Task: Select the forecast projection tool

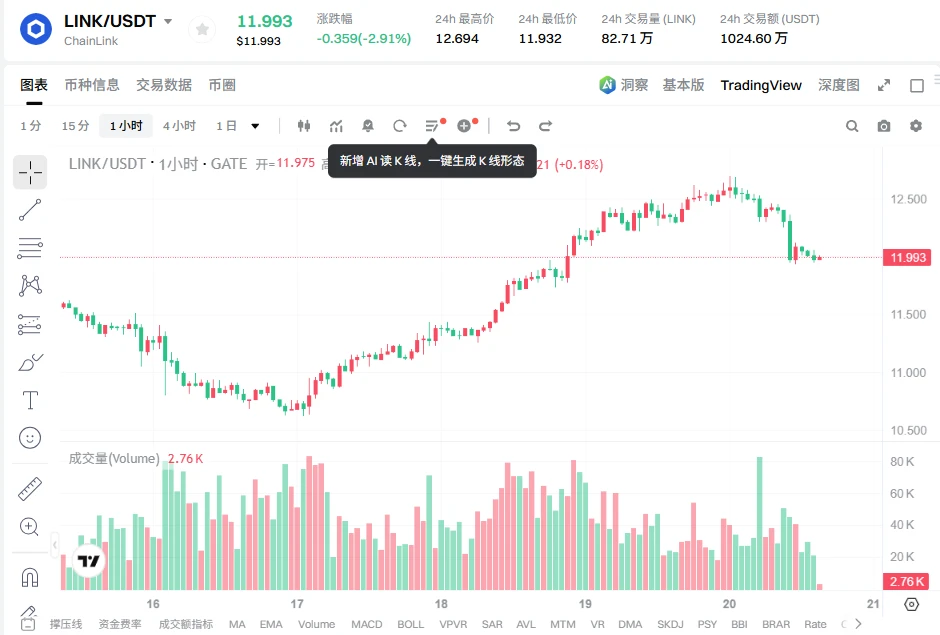Action: coord(30,324)
